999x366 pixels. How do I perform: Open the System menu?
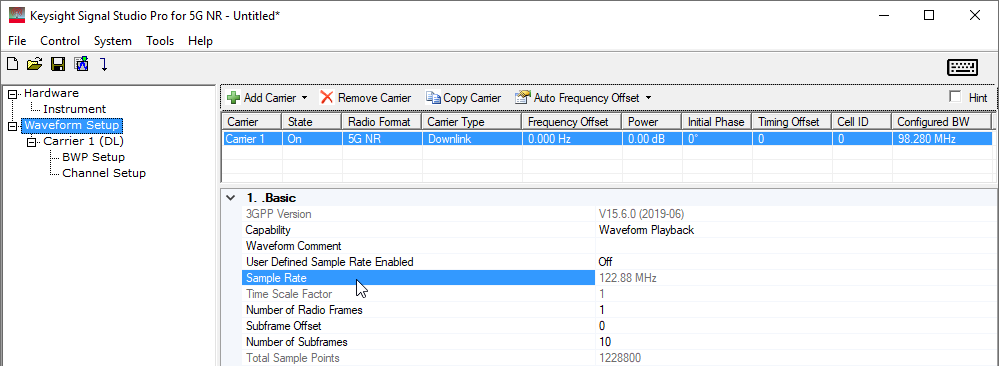tap(113, 41)
